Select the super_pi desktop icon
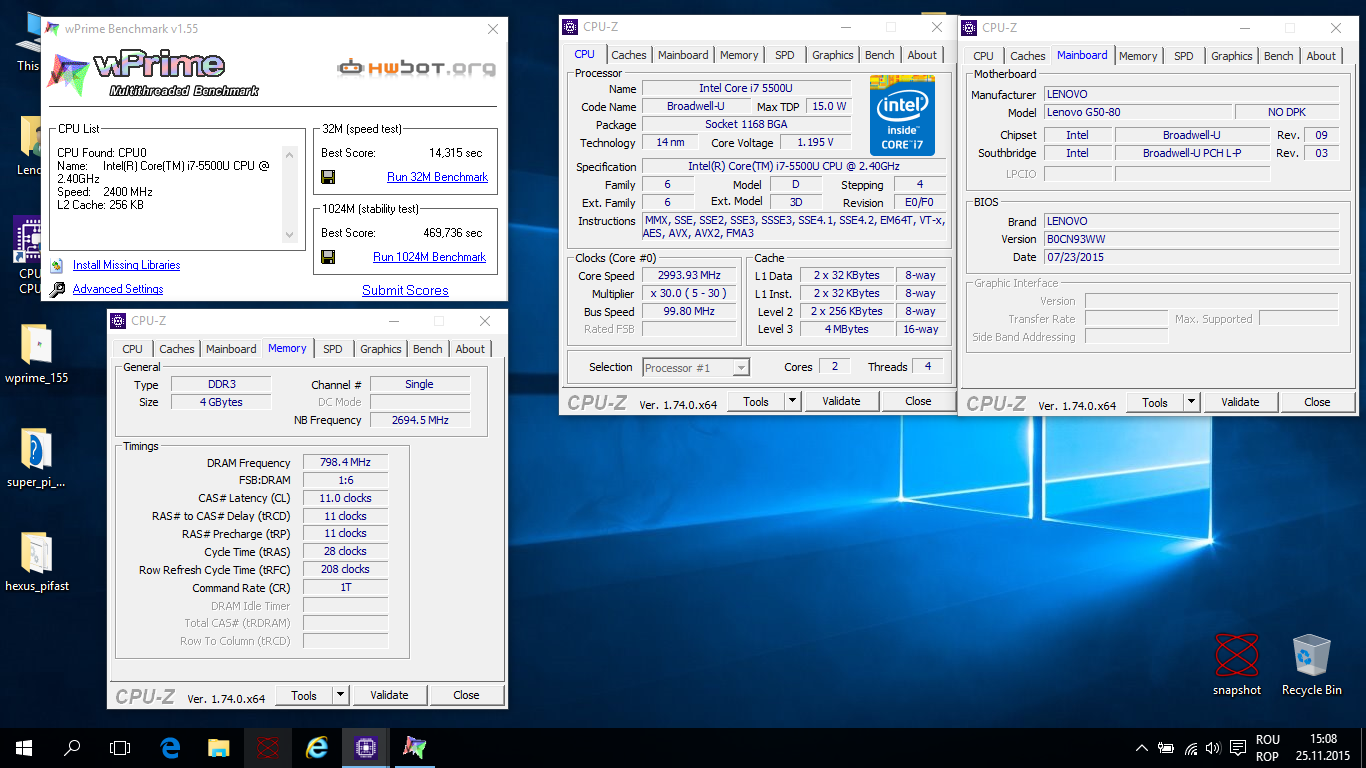 (x=36, y=459)
